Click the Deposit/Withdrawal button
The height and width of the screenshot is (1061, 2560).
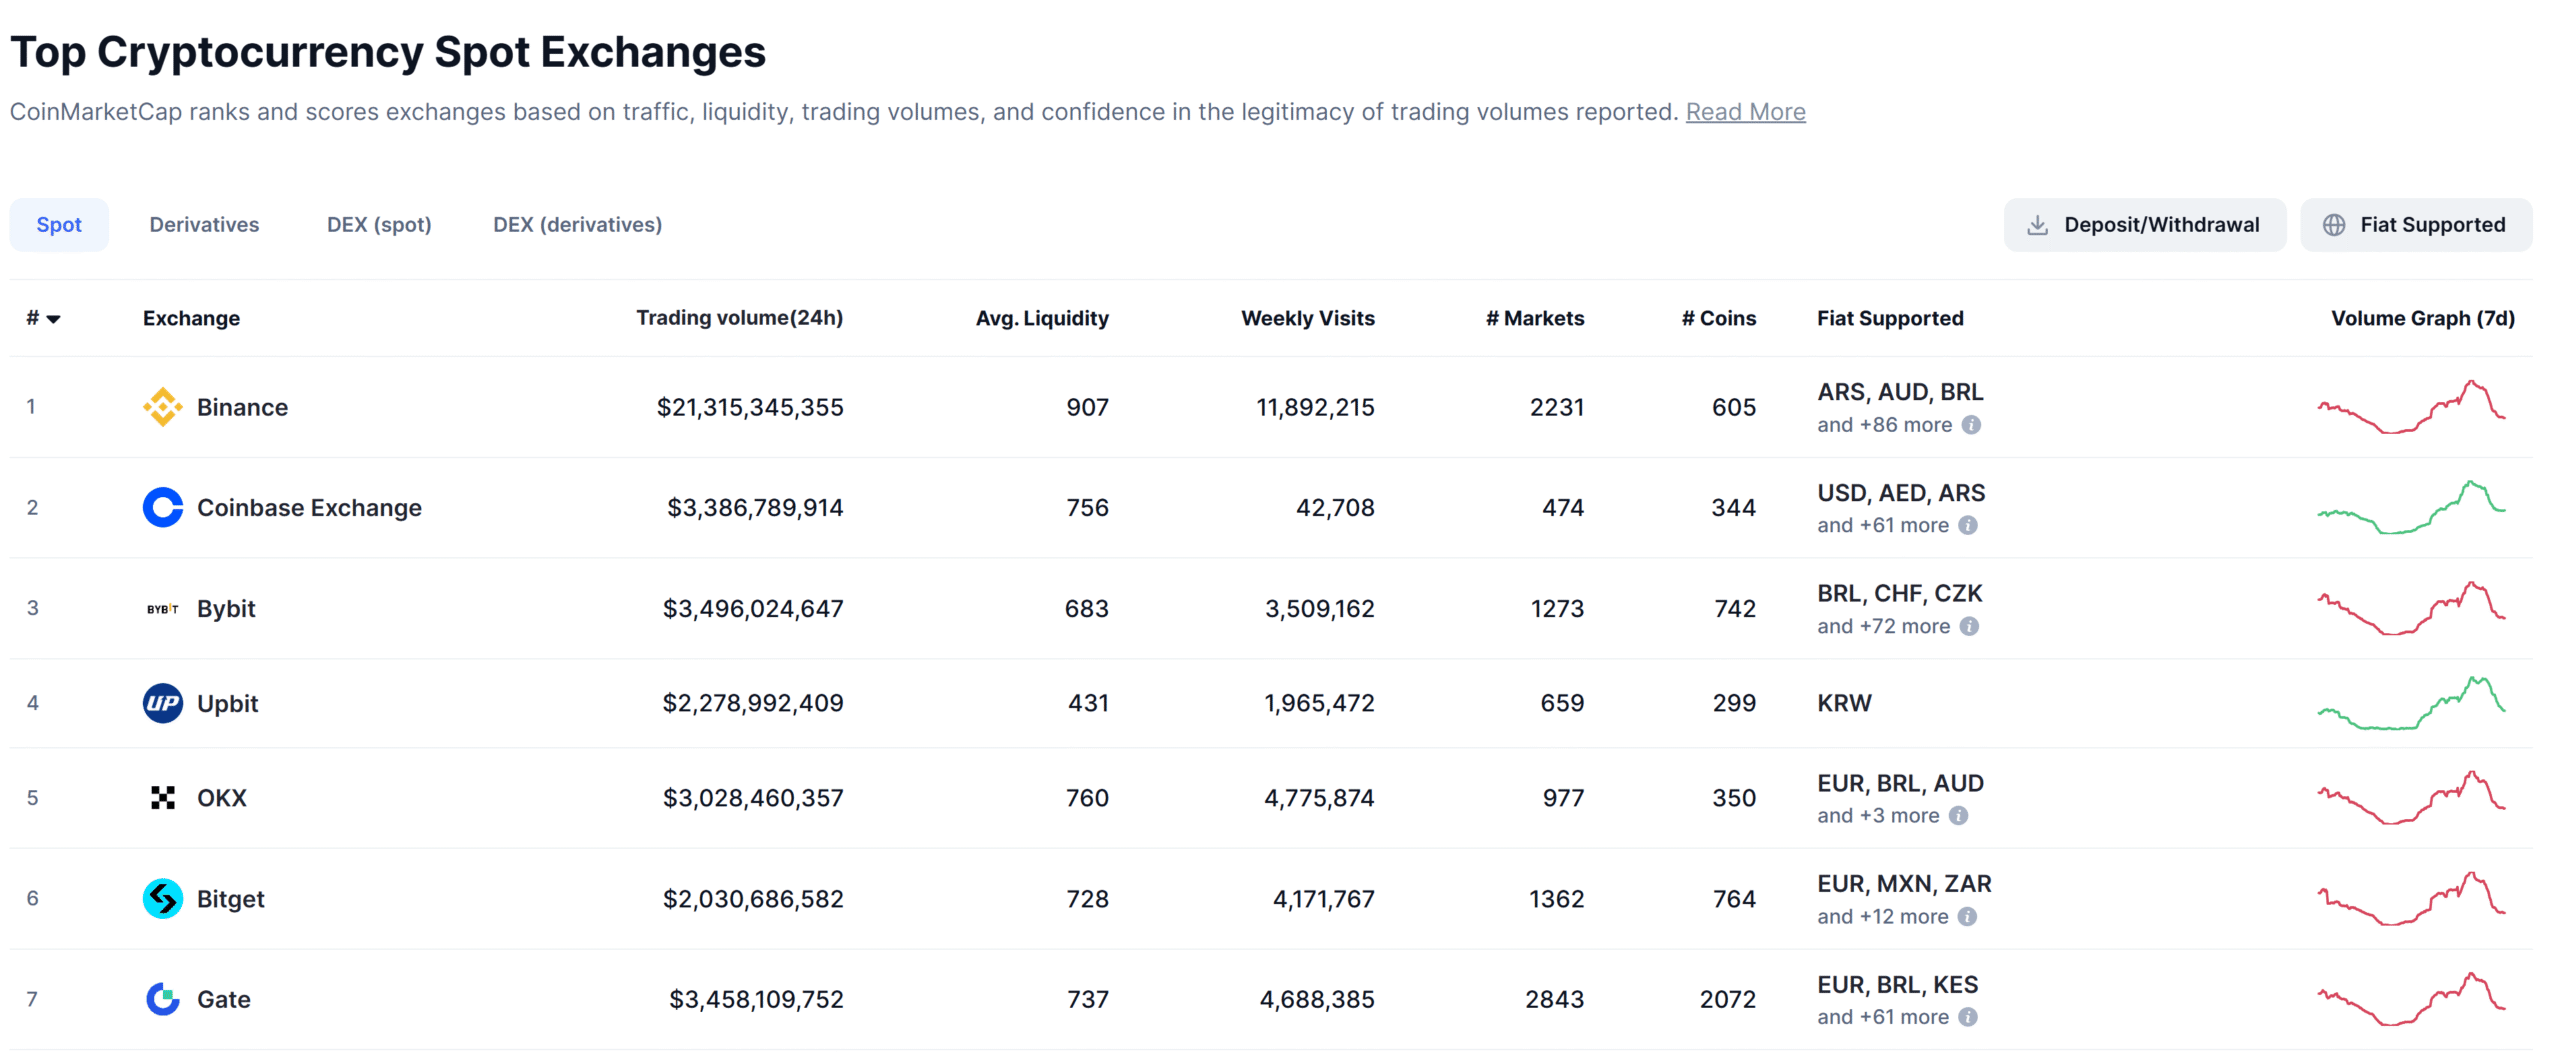(2144, 224)
